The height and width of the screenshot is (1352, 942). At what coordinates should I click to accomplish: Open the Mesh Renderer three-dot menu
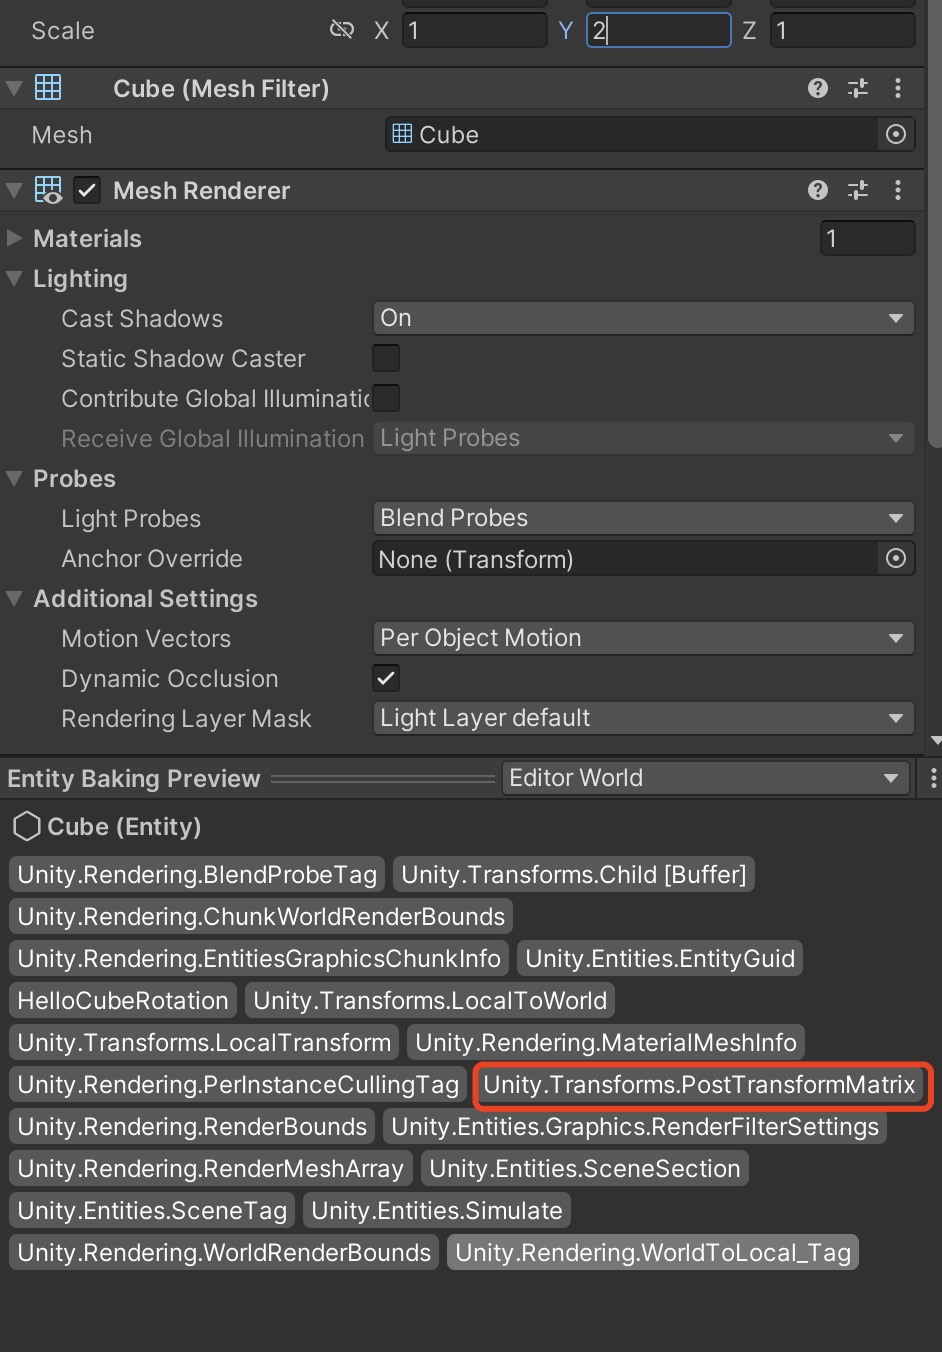click(x=897, y=190)
